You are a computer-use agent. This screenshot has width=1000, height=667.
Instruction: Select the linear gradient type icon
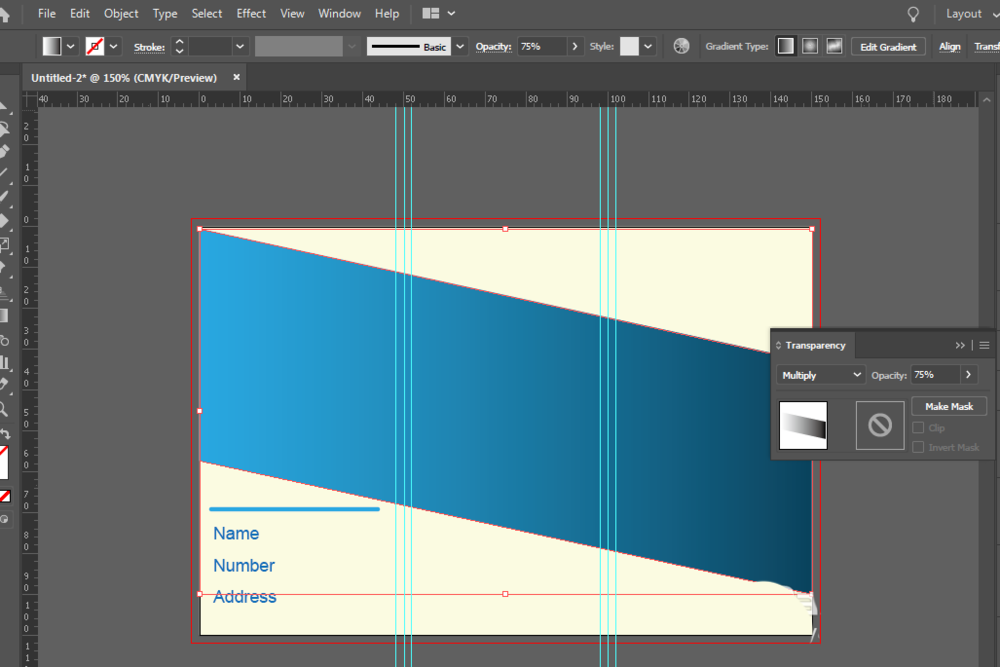[x=786, y=47]
